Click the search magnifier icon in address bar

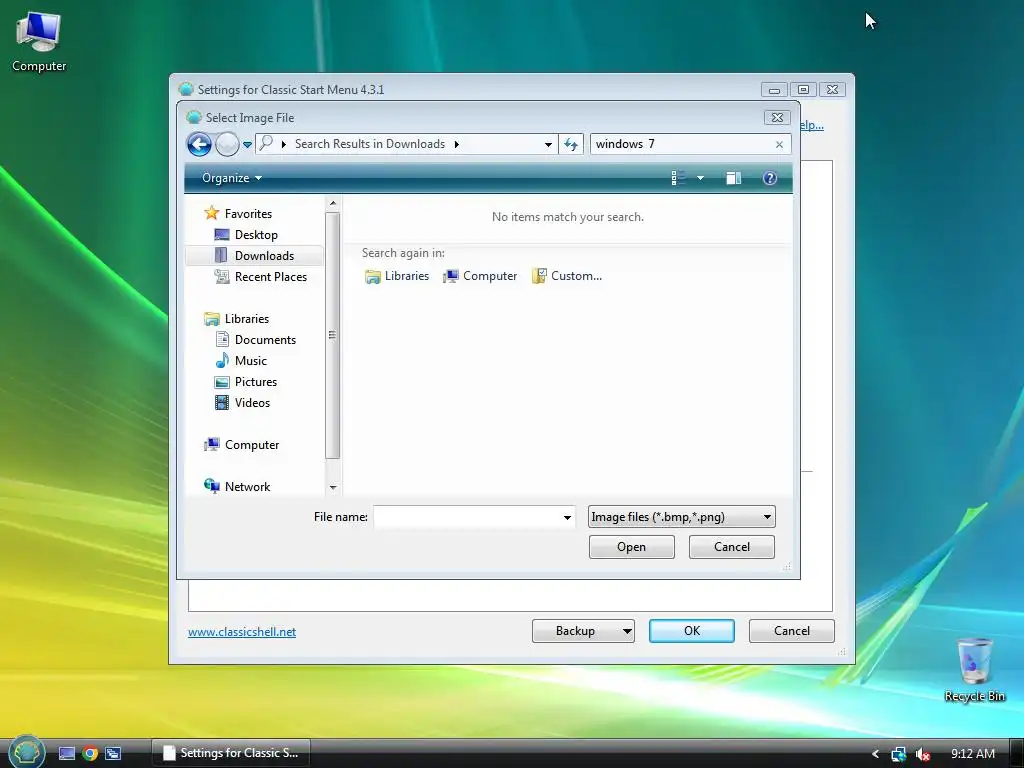tap(266, 144)
